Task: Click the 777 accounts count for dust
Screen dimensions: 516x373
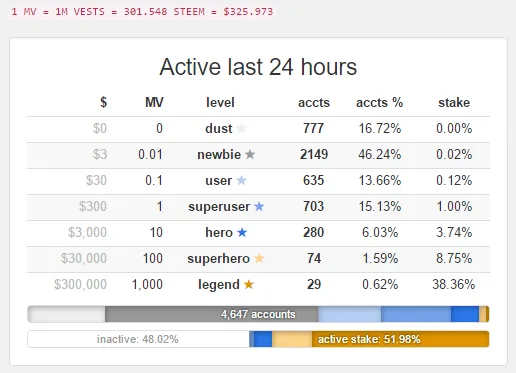Action: point(313,128)
